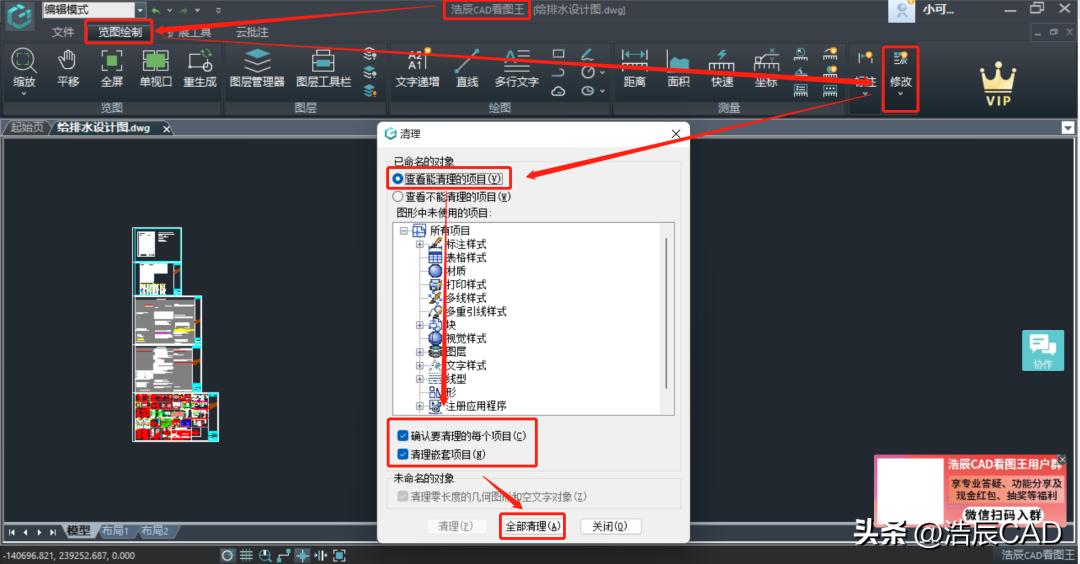Image resolution: width=1080 pixels, height=564 pixels.
Task: Open the 览图绘制 ribbon tab
Action: 120,32
